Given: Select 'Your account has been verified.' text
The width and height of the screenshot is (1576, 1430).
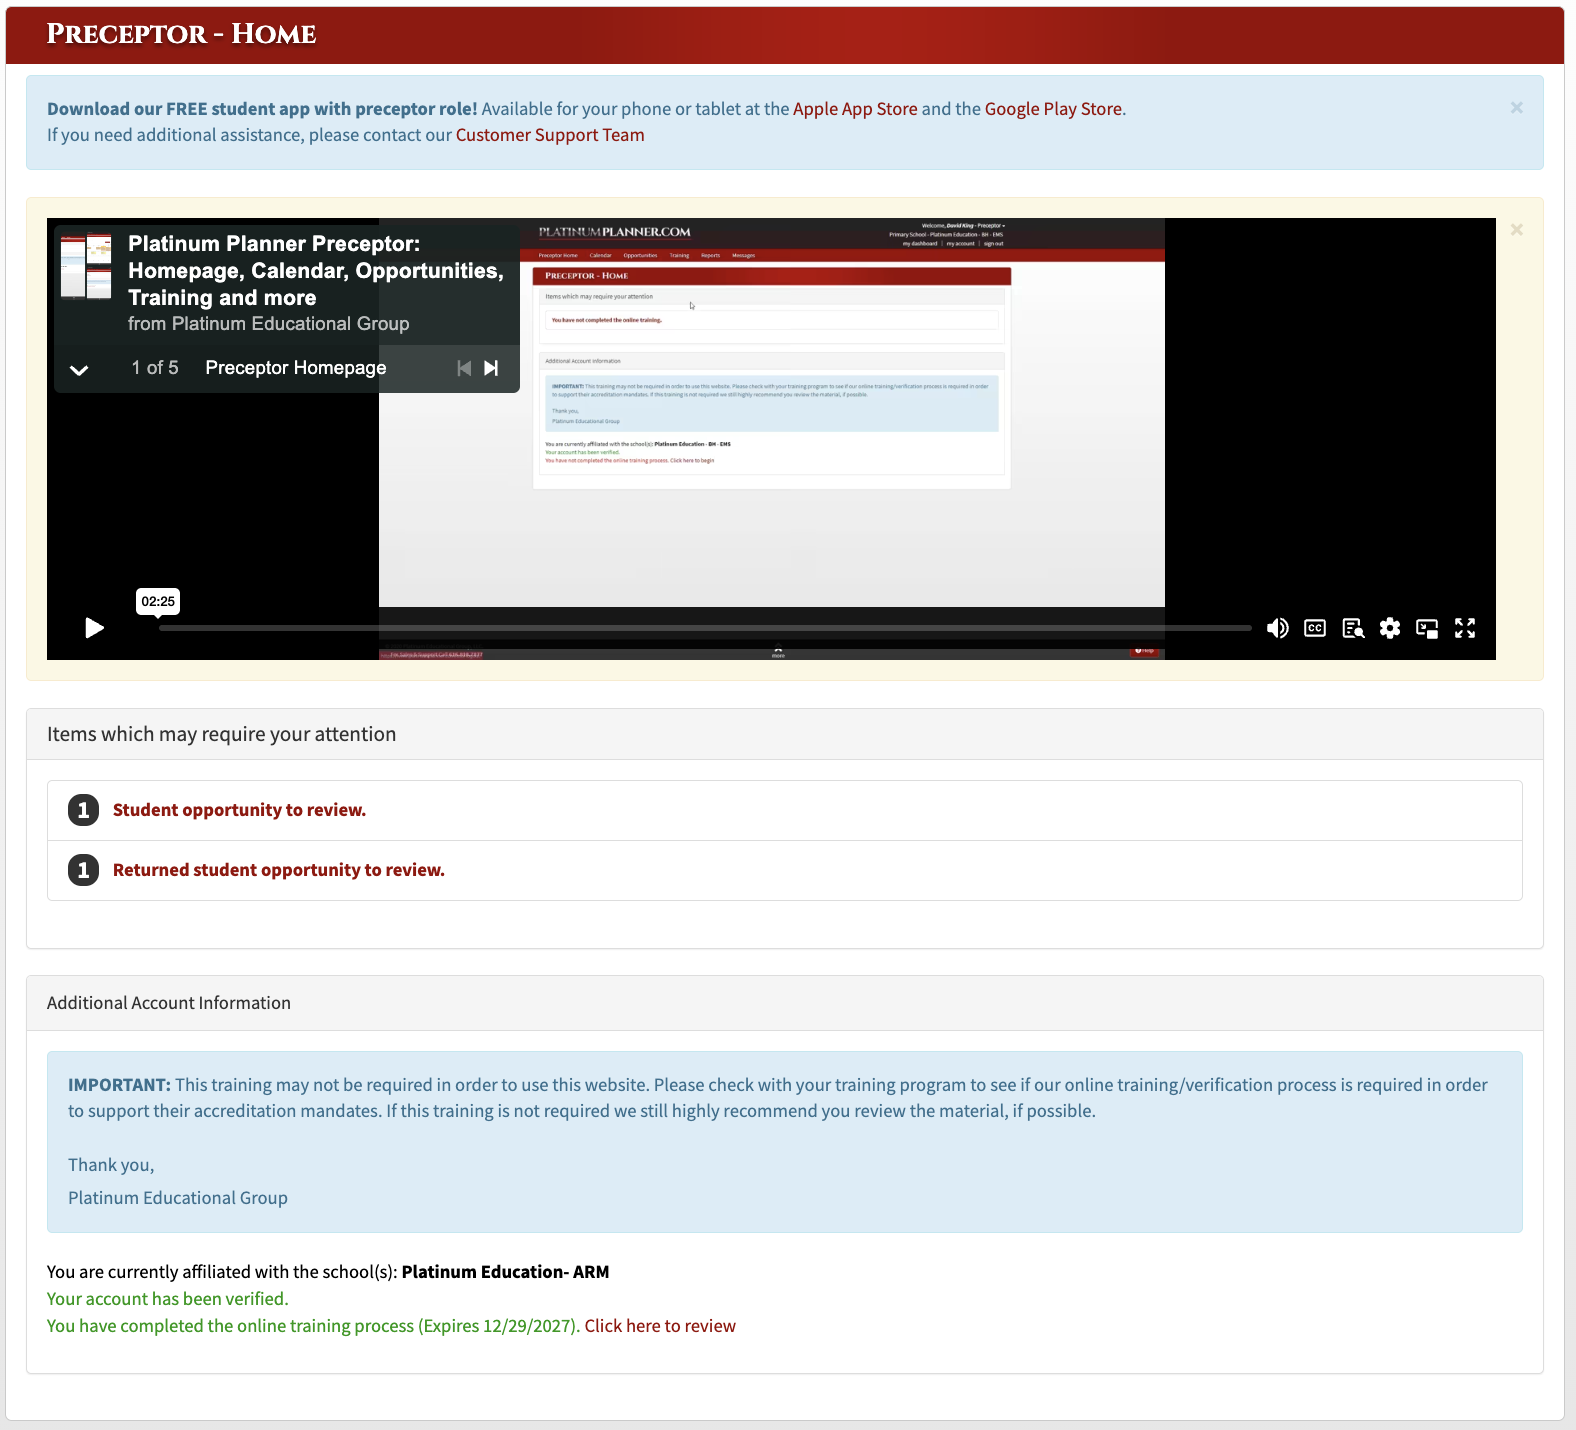Looking at the screenshot, I should 168,1299.
